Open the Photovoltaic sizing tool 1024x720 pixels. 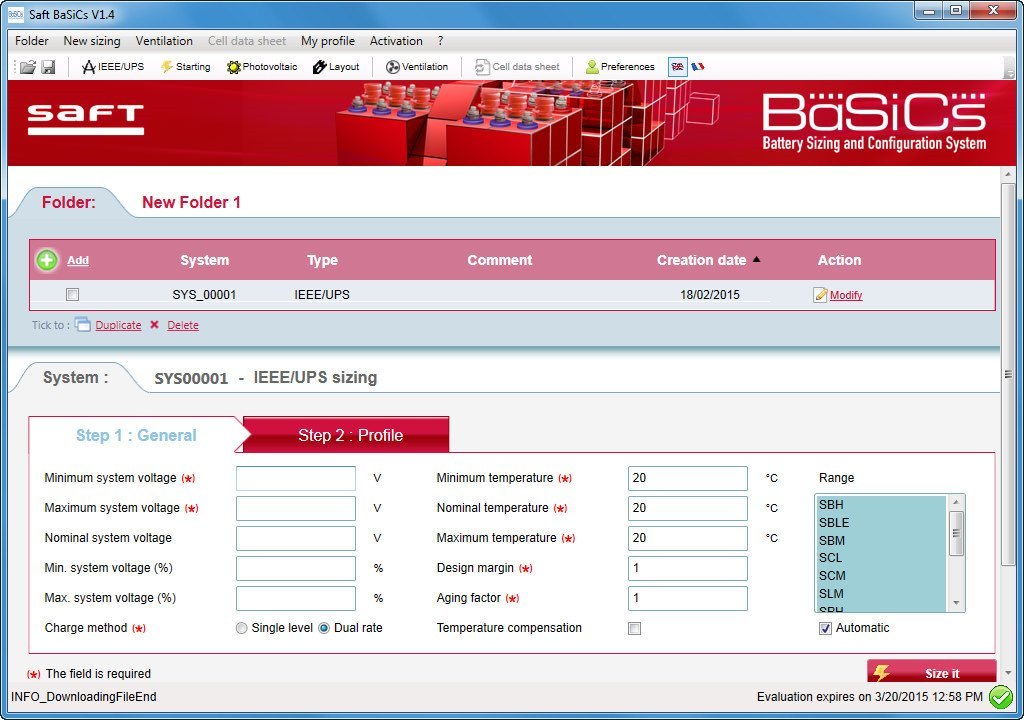(x=261, y=67)
